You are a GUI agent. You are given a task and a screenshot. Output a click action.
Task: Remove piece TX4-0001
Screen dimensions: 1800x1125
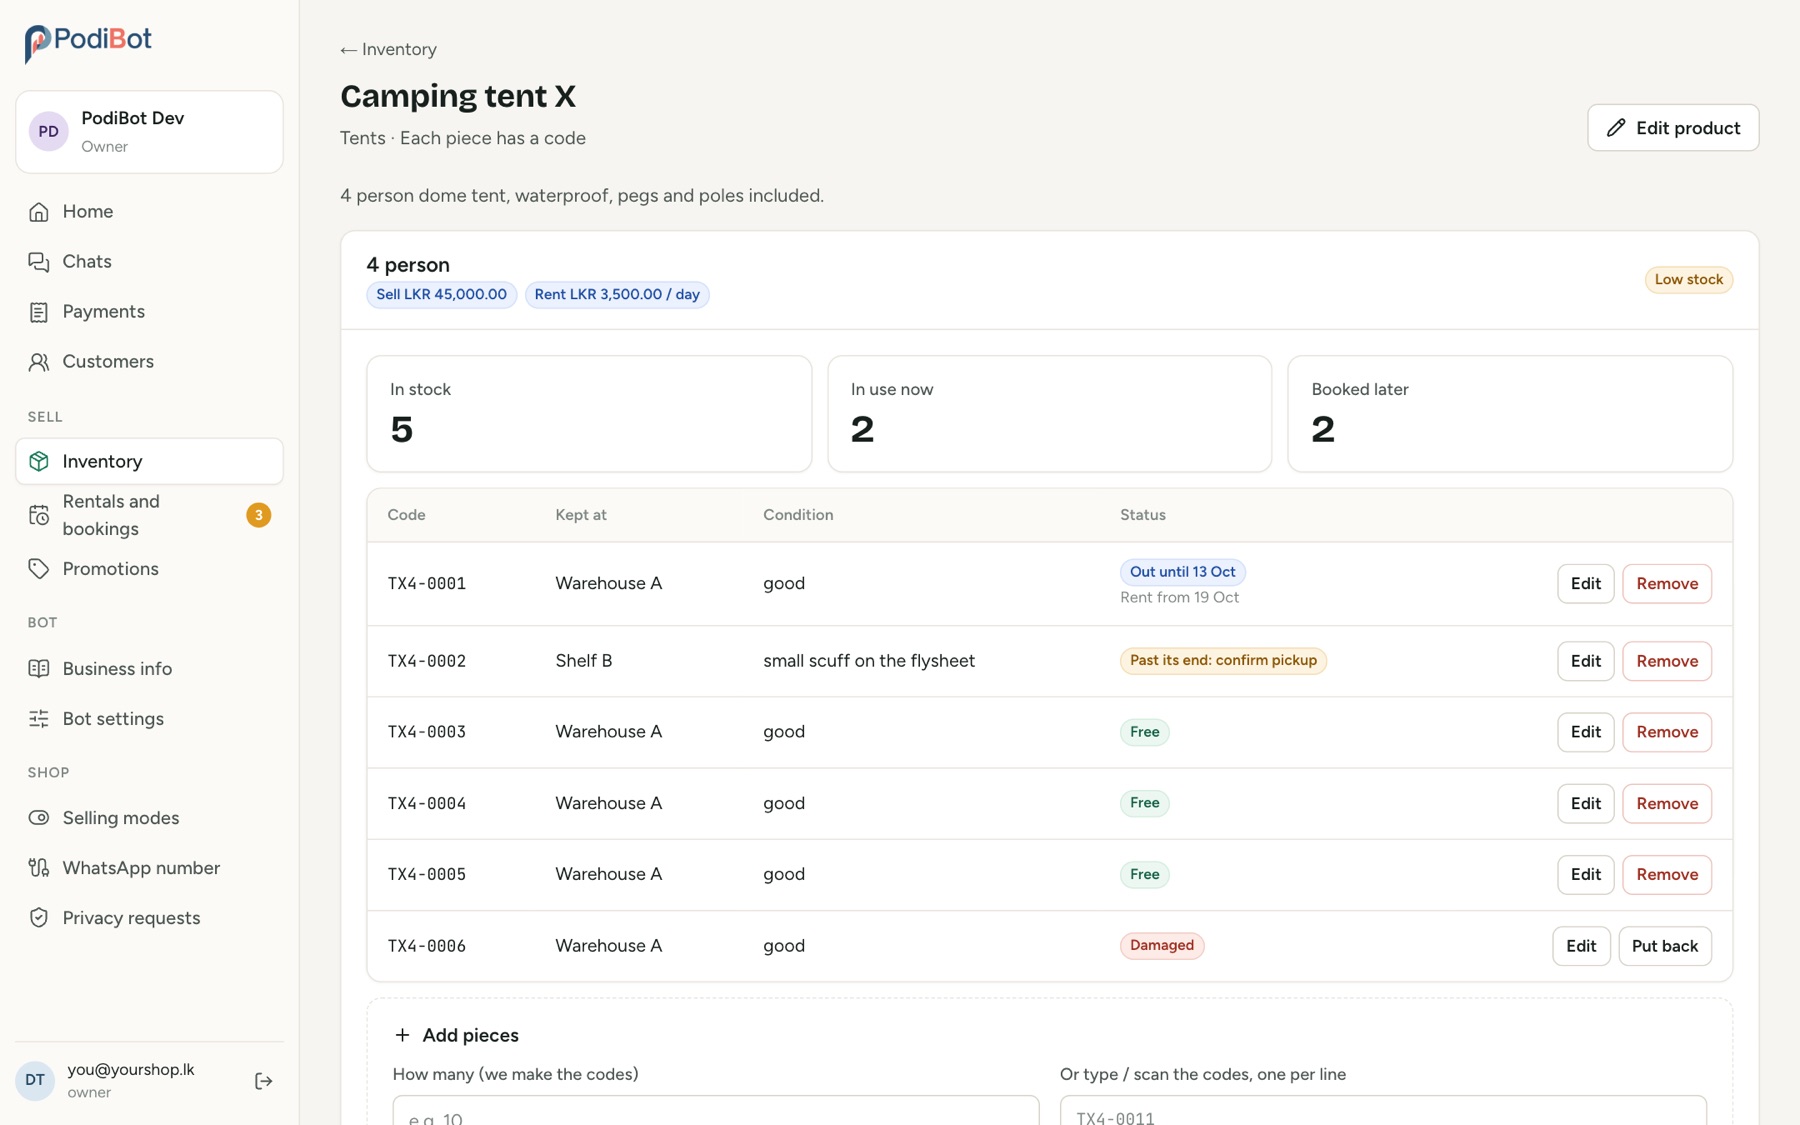(x=1666, y=583)
